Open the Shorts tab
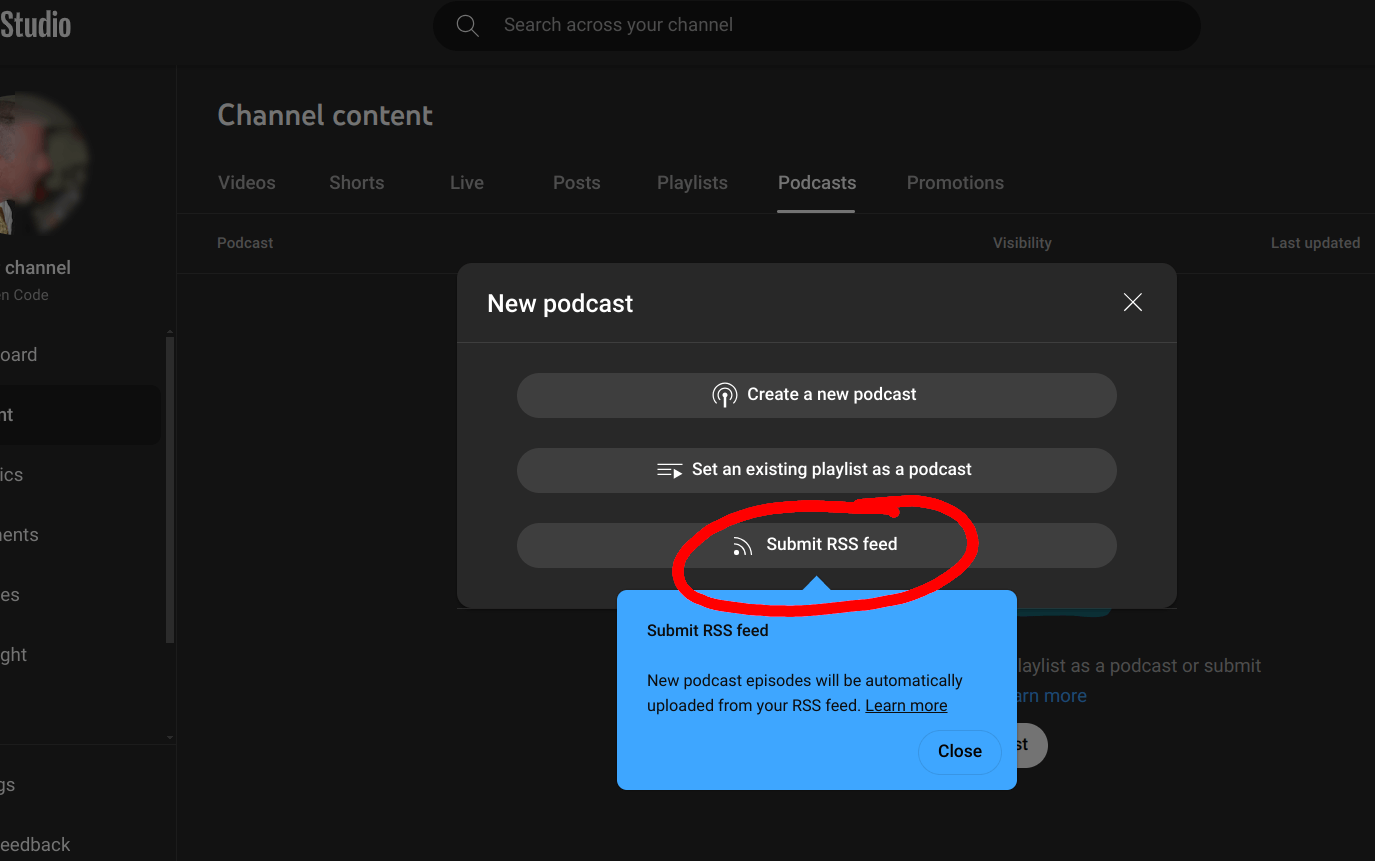The width and height of the screenshot is (1375, 861). click(357, 183)
